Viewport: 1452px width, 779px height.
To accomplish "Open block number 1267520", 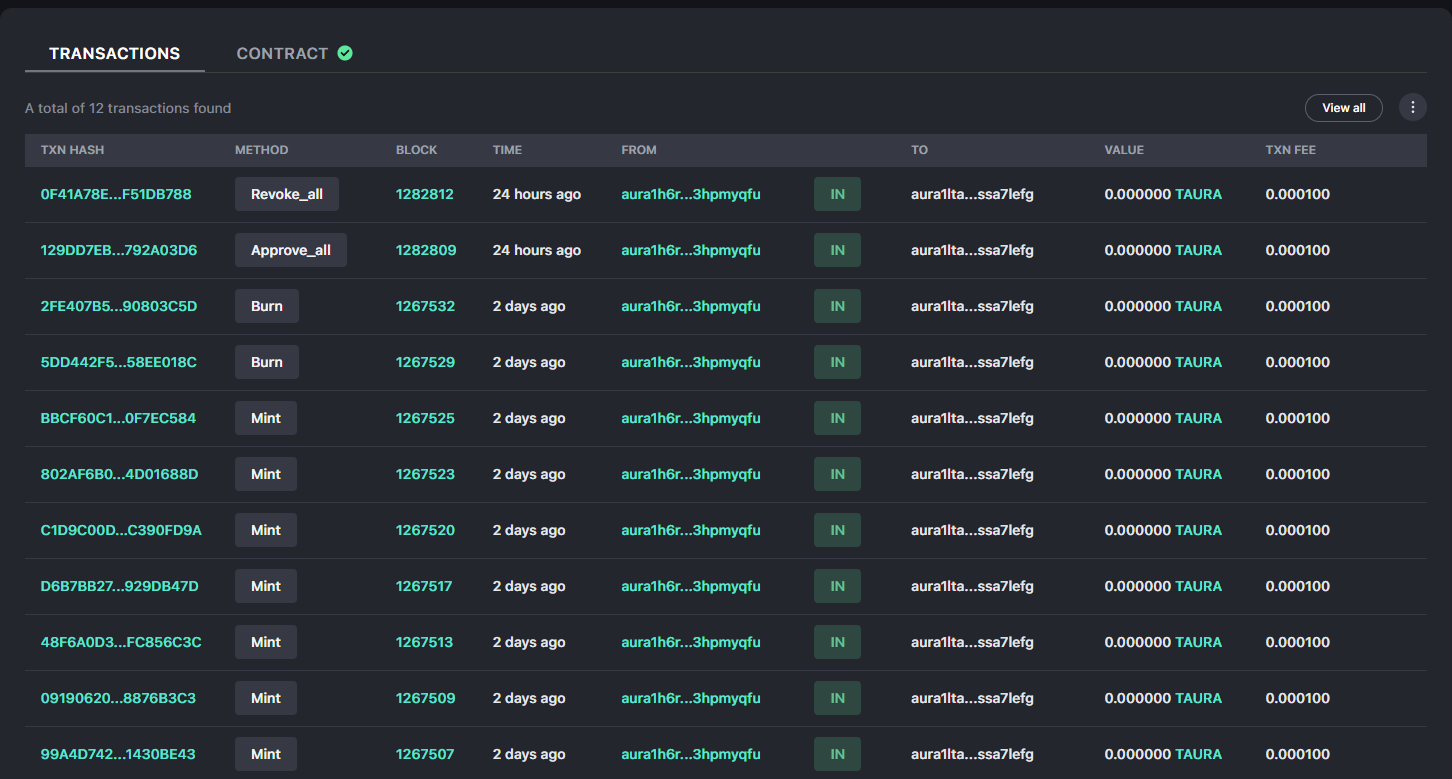I will click(x=426, y=530).
